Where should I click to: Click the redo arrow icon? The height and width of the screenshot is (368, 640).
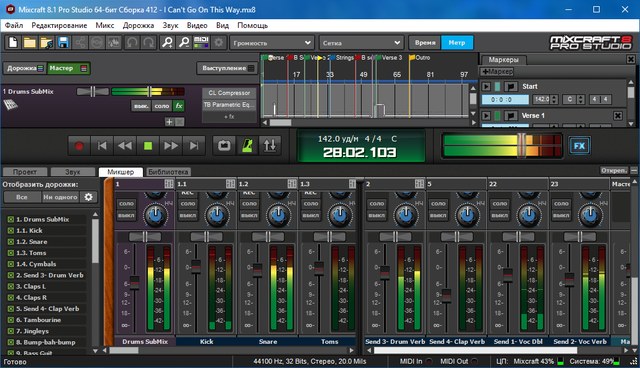tap(149, 42)
